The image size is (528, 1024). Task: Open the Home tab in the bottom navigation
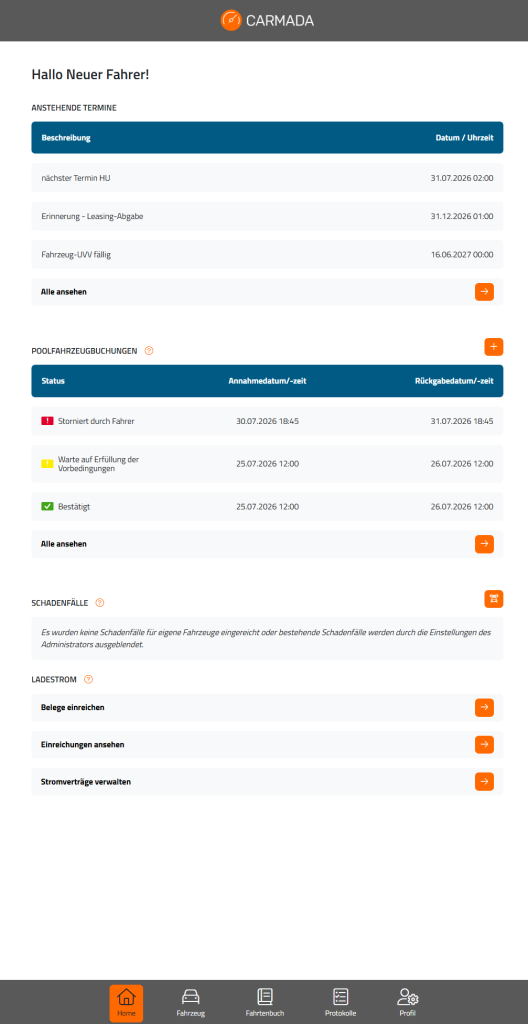(126, 1003)
